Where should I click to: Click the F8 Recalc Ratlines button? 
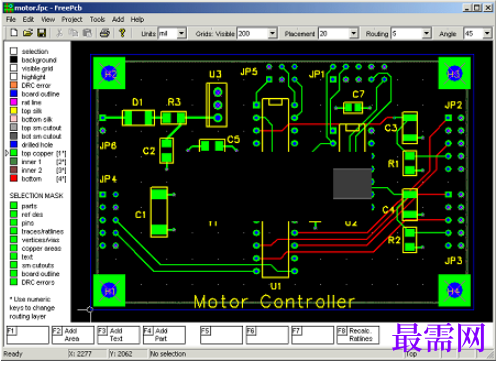pyautogui.click(x=358, y=335)
